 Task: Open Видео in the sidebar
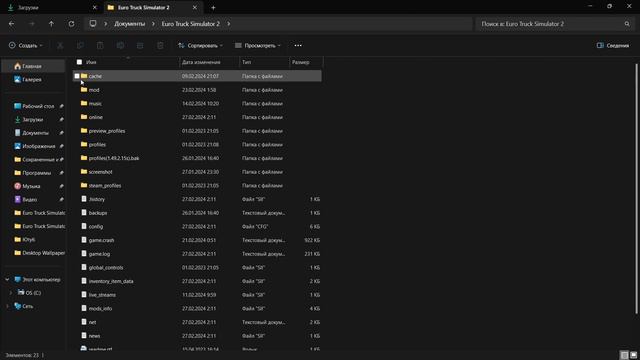tap(30, 200)
